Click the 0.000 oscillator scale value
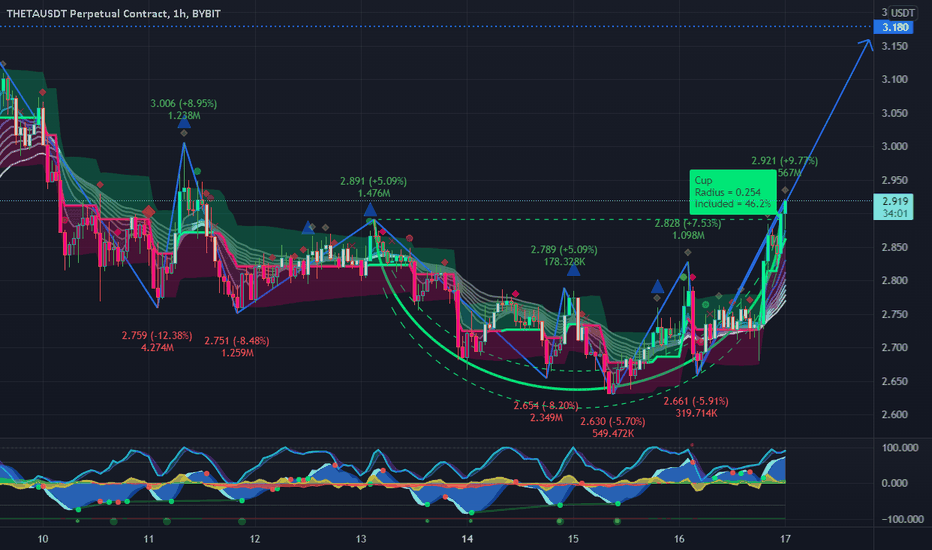This screenshot has height=550, width=932. (895, 483)
